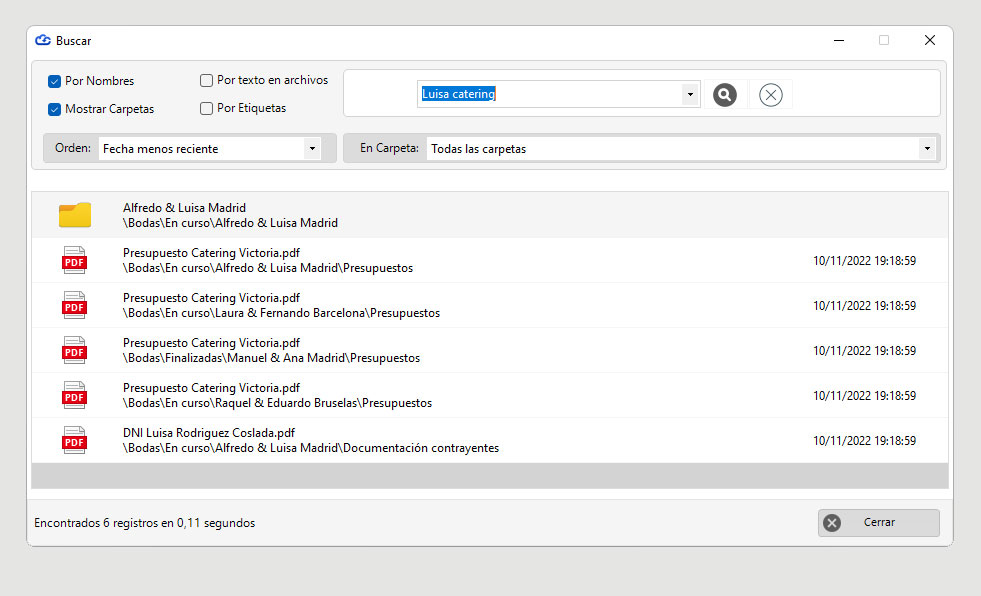Click the Cerrar button
The image size is (981, 596).
point(878,523)
